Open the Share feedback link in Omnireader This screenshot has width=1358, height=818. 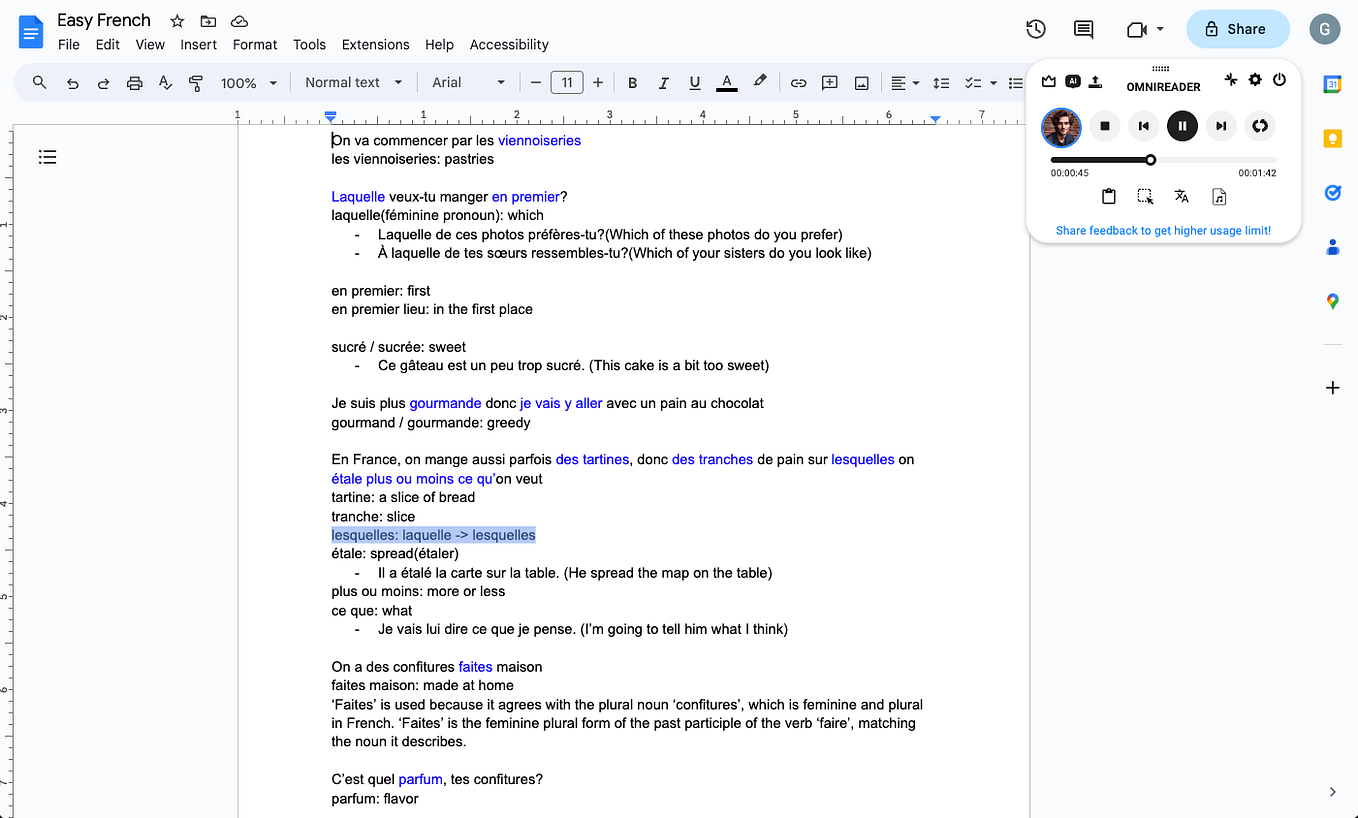tap(1163, 231)
